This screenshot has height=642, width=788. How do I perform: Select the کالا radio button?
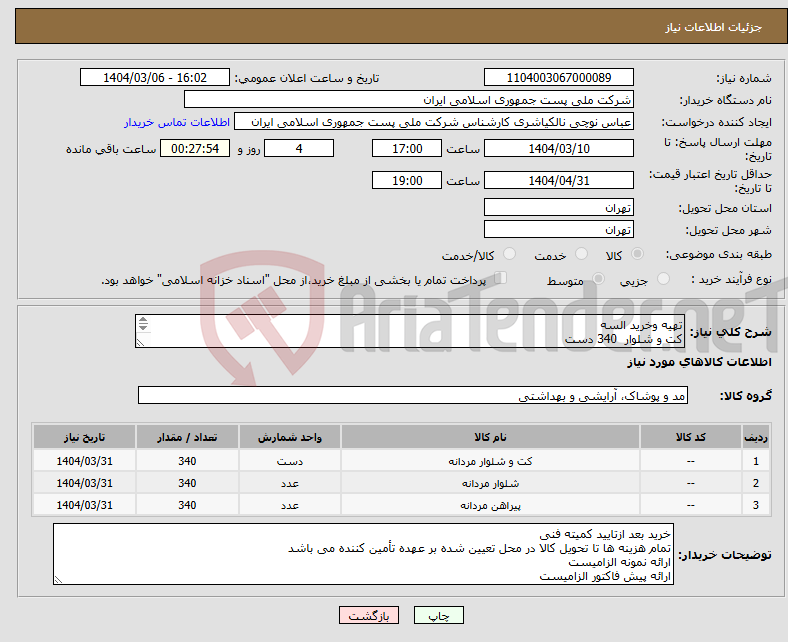(x=637, y=254)
